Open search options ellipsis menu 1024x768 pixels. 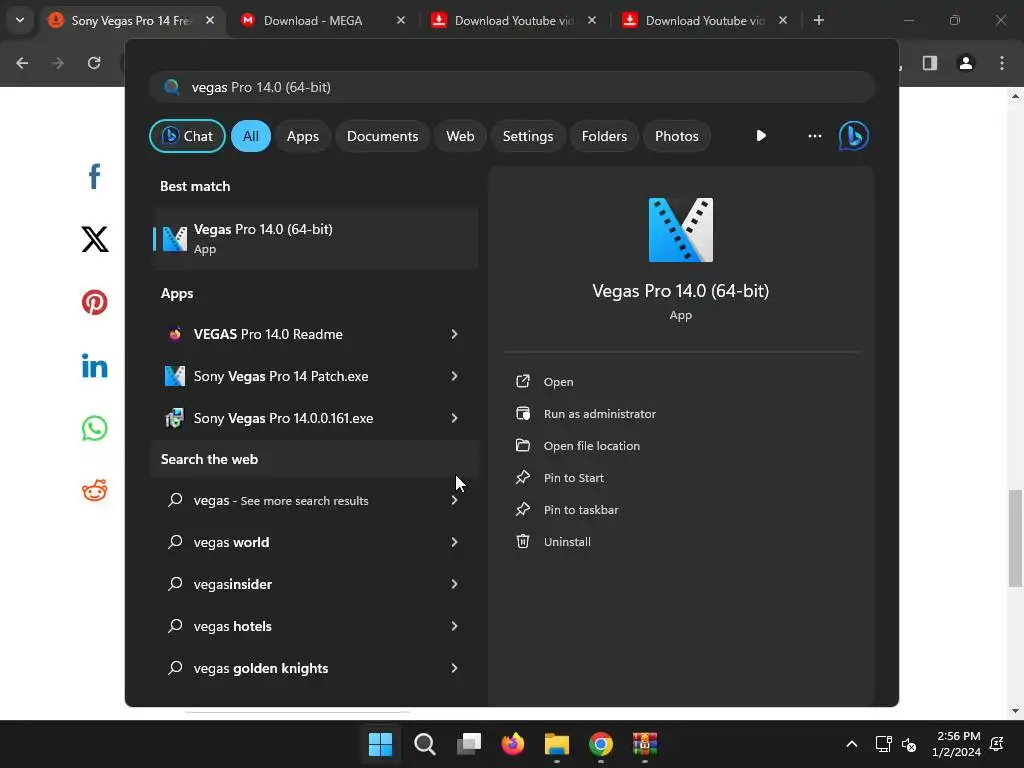pyautogui.click(x=814, y=136)
